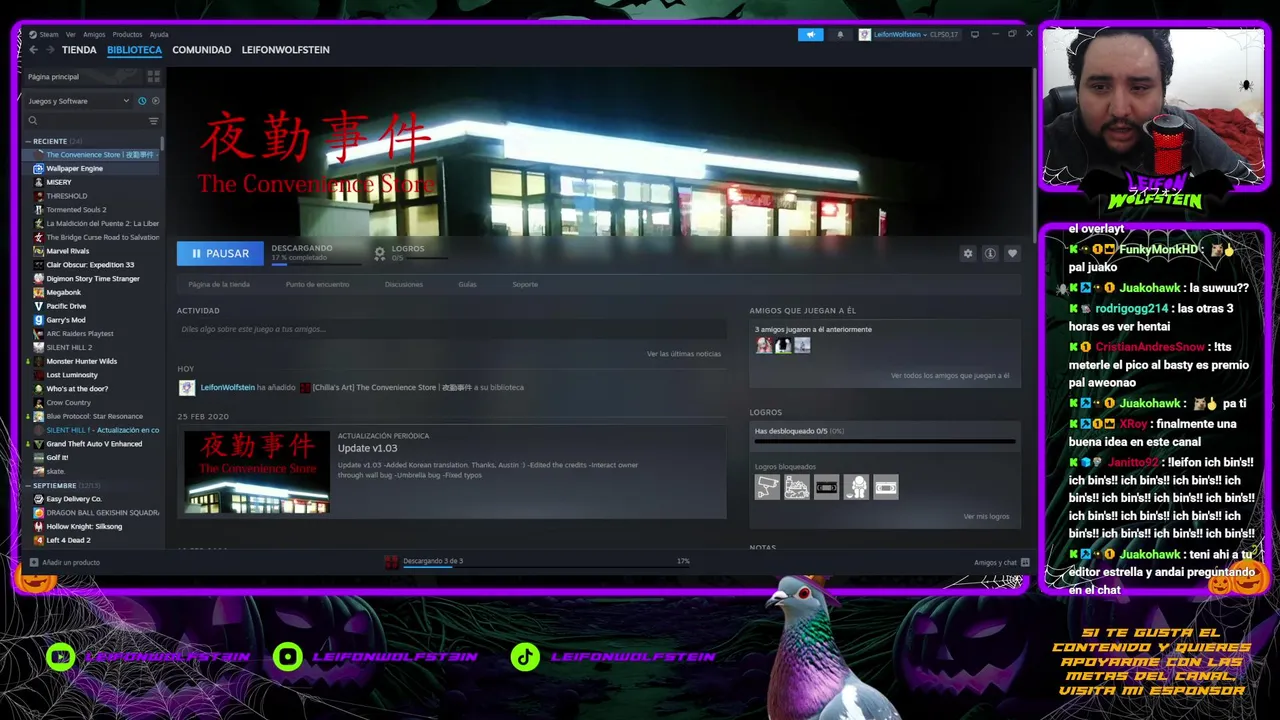Select MISERY in the library list

click(x=58, y=182)
